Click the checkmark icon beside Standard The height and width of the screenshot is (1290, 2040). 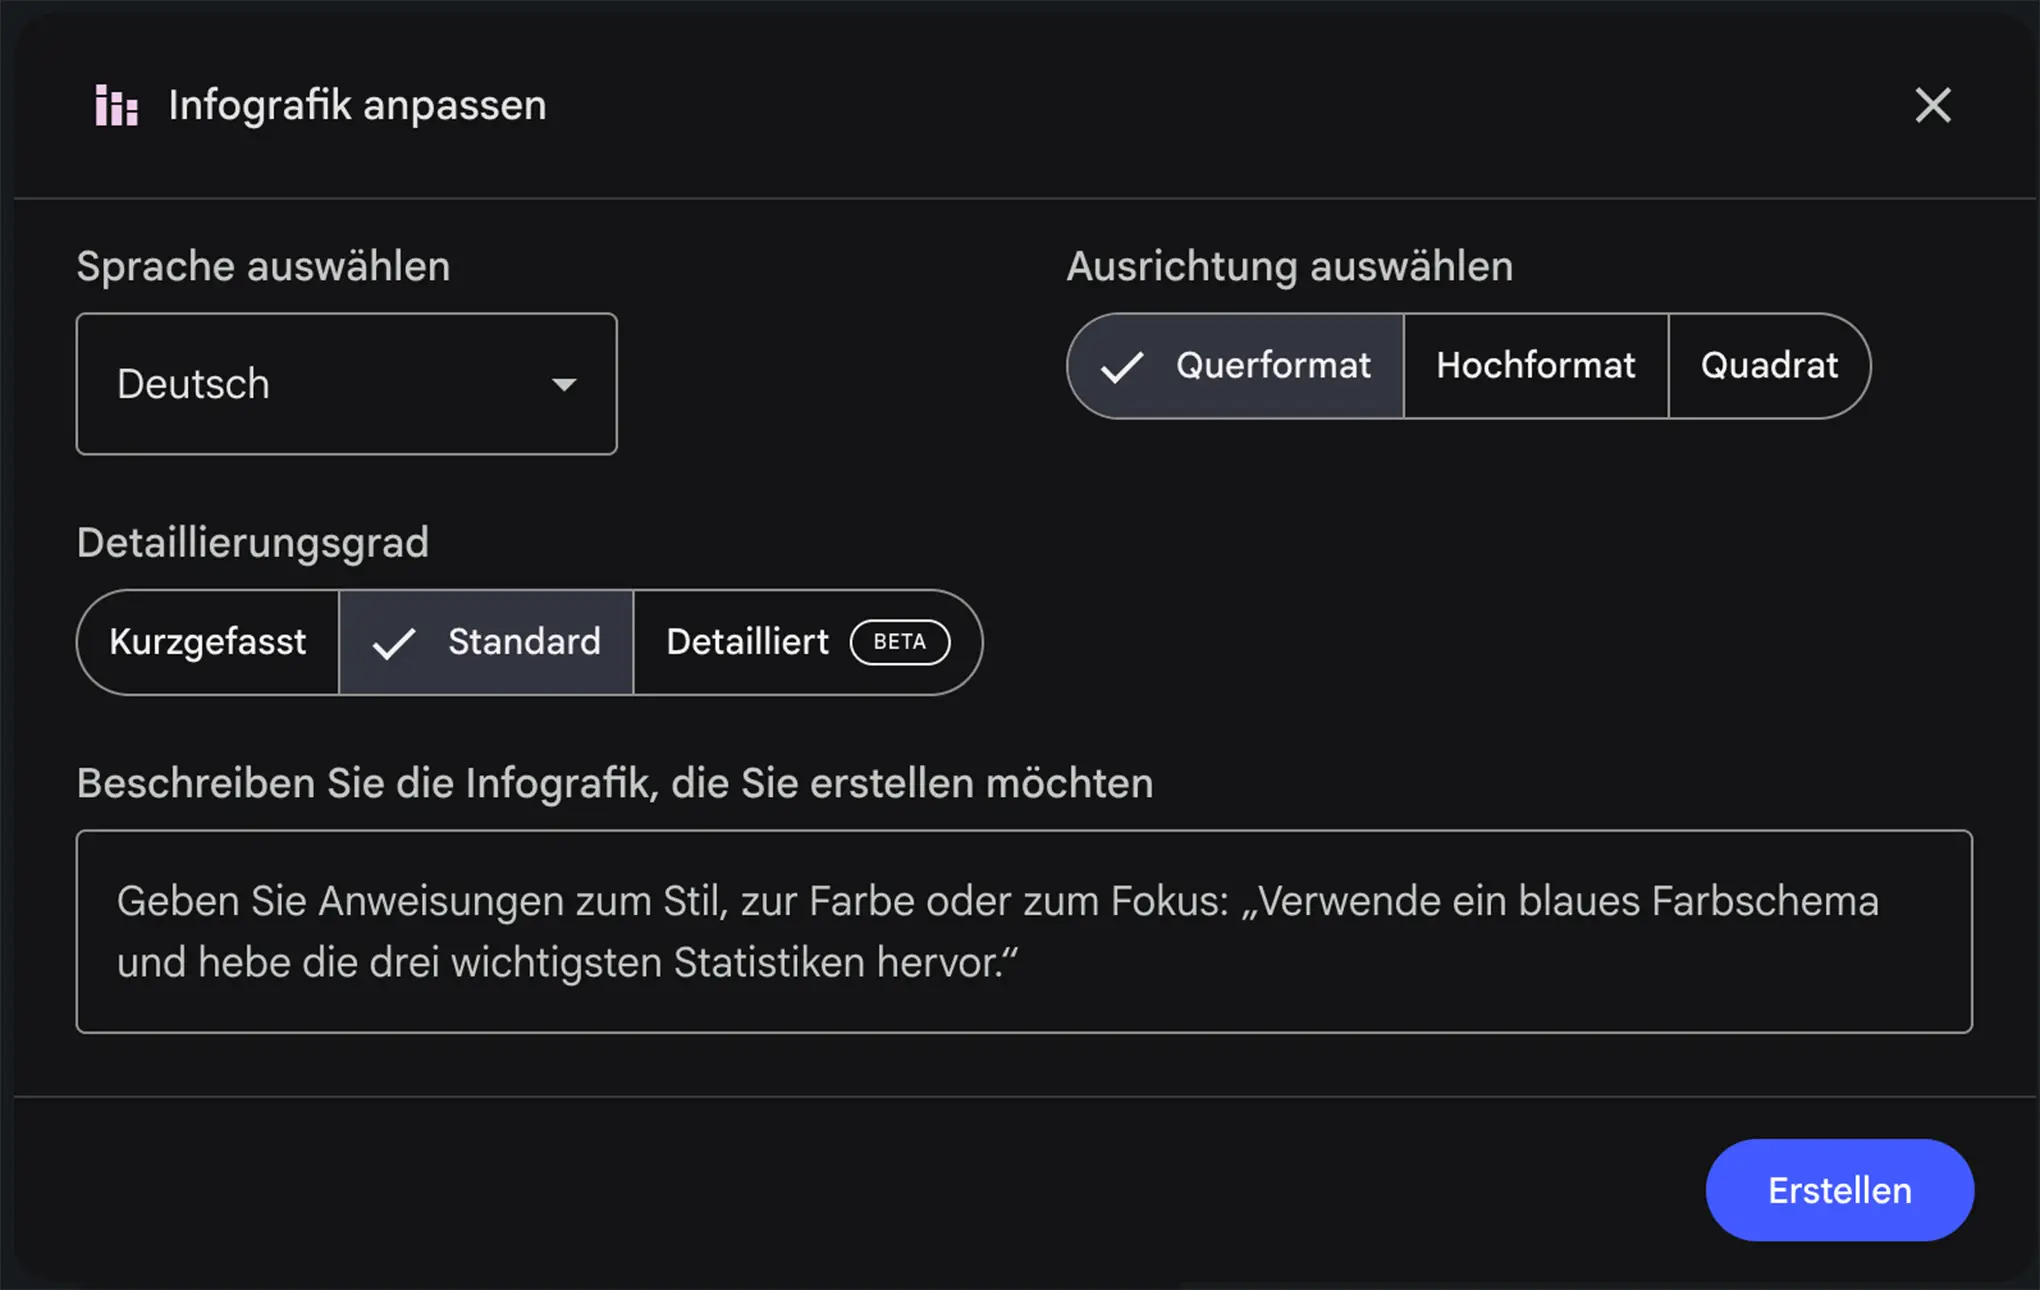(393, 643)
